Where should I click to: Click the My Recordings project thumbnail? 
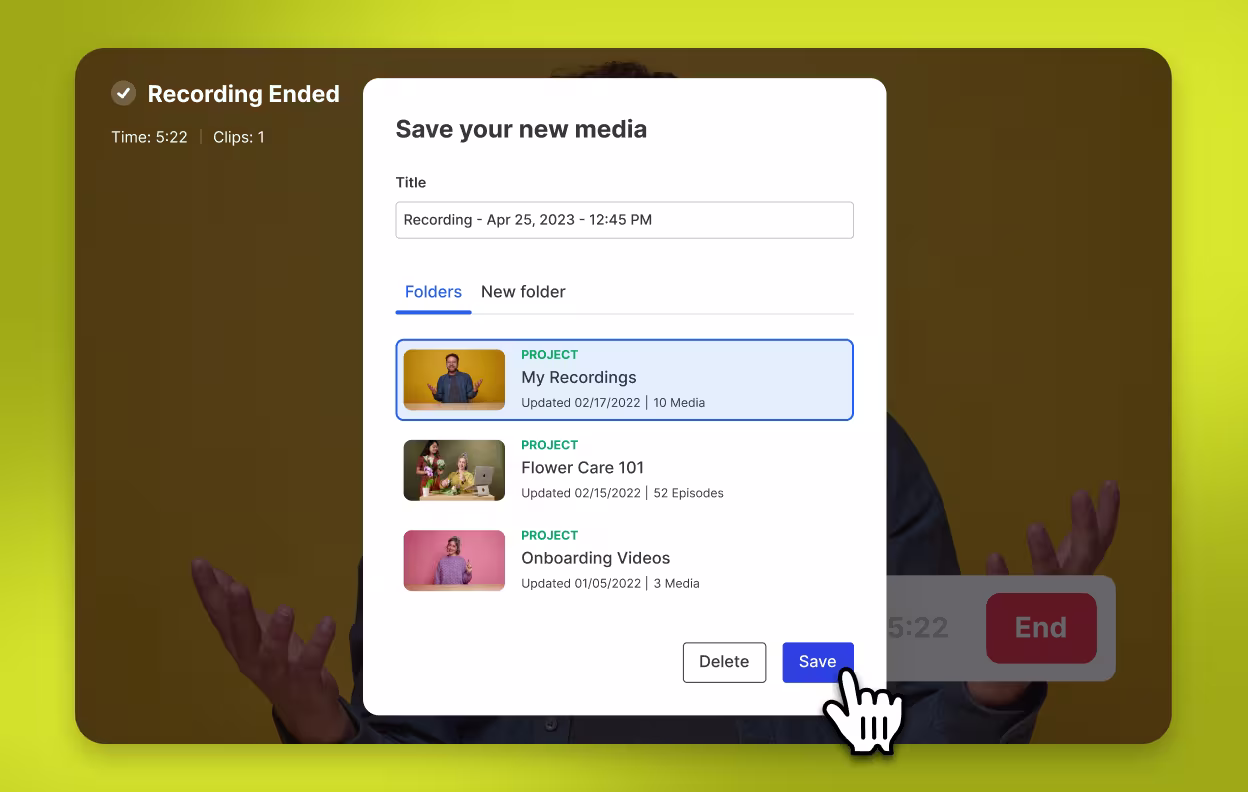tap(454, 380)
